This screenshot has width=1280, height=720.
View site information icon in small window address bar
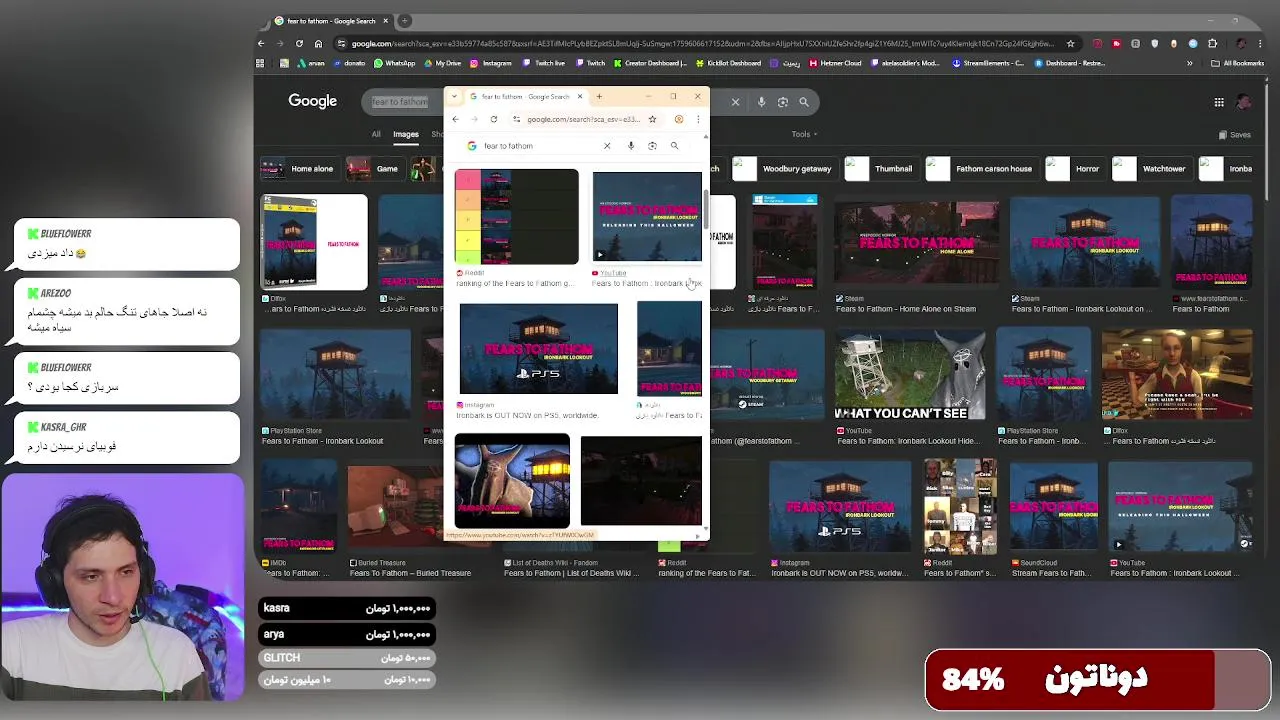point(516,119)
